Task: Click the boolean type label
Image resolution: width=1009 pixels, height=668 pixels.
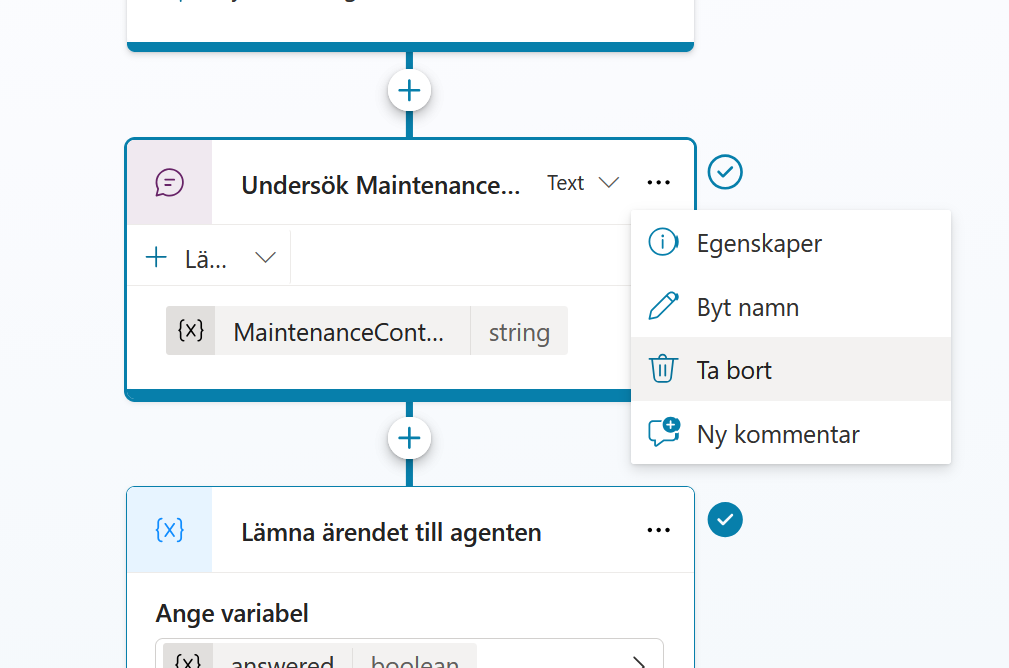Action: (415, 660)
